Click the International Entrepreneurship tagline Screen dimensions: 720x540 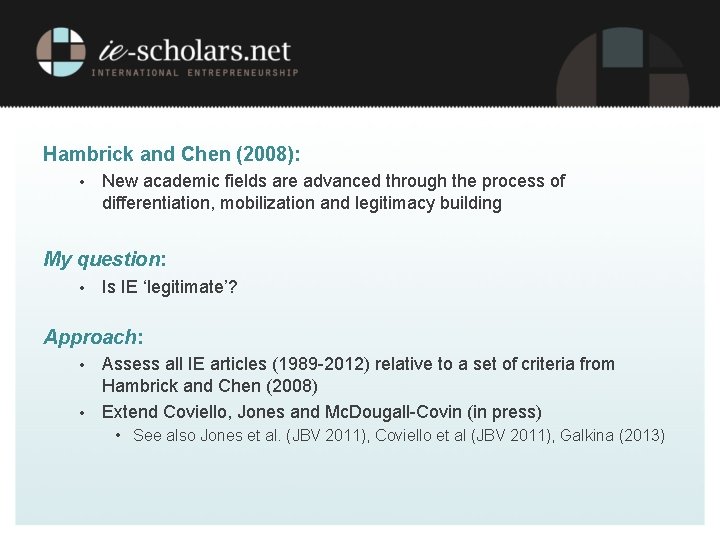[x=195, y=73]
